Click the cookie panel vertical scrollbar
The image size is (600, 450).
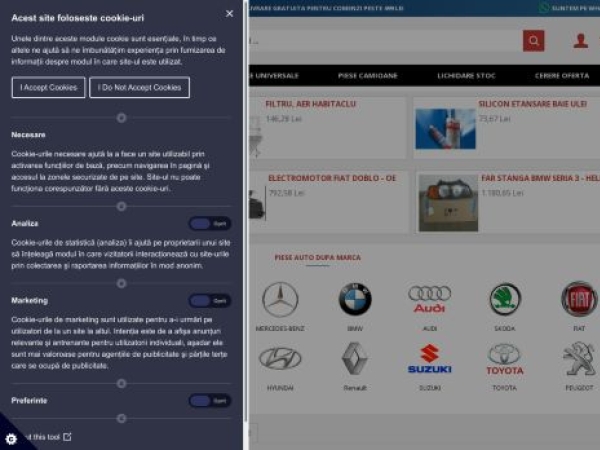click(245, 210)
